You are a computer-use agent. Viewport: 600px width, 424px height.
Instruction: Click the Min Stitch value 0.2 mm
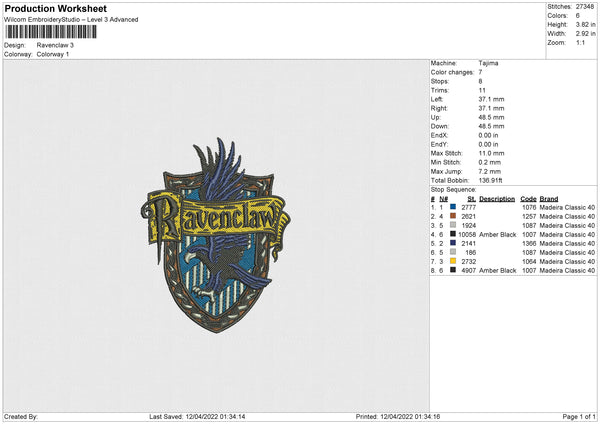490,162
